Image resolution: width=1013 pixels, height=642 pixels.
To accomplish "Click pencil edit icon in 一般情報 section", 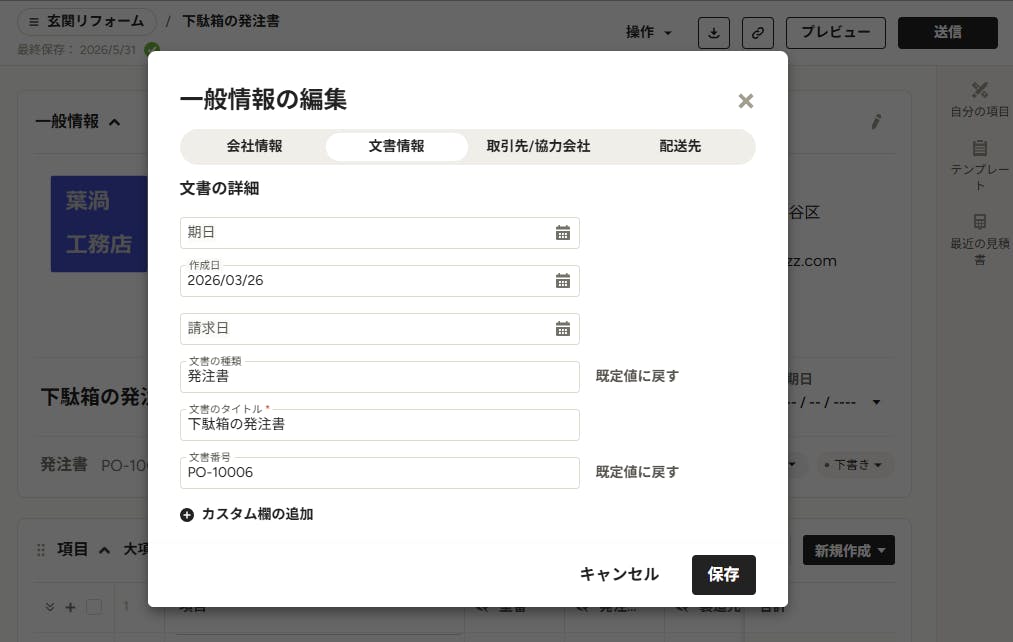I will coord(877,121).
